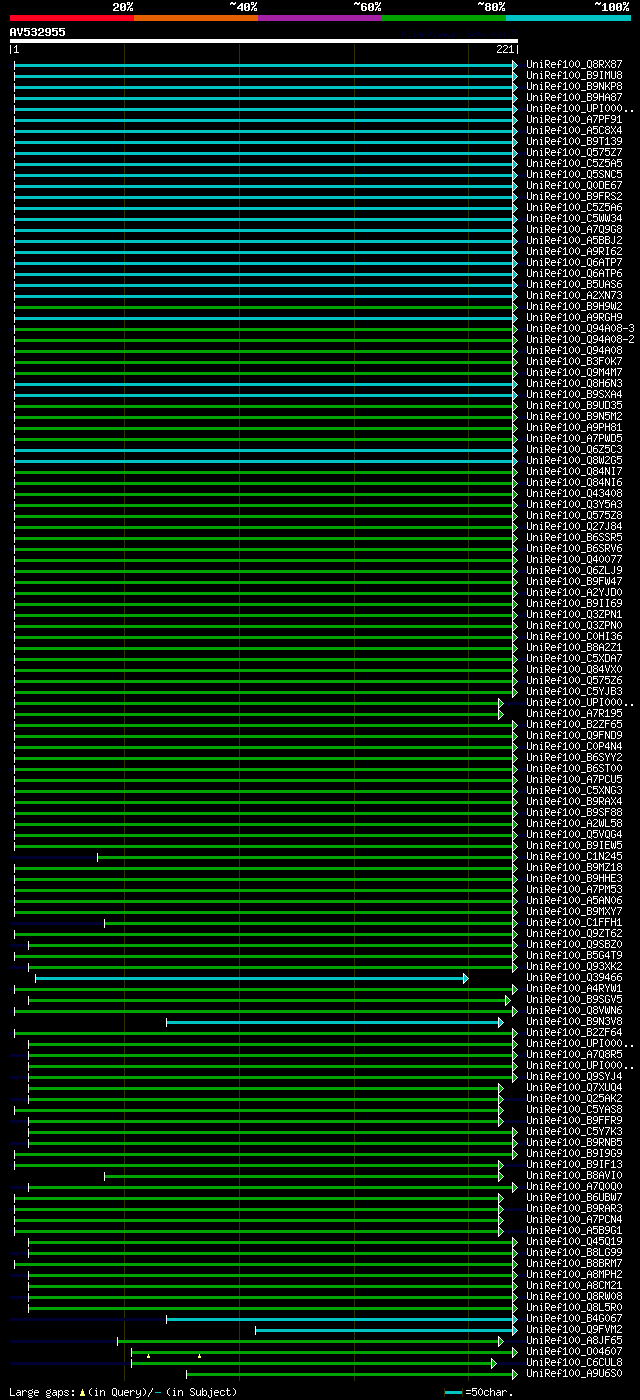This screenshot has width=640, height=1400.
Task: Click the short cyan alignment bar for Q39466
Action: [x=250, y=977]
